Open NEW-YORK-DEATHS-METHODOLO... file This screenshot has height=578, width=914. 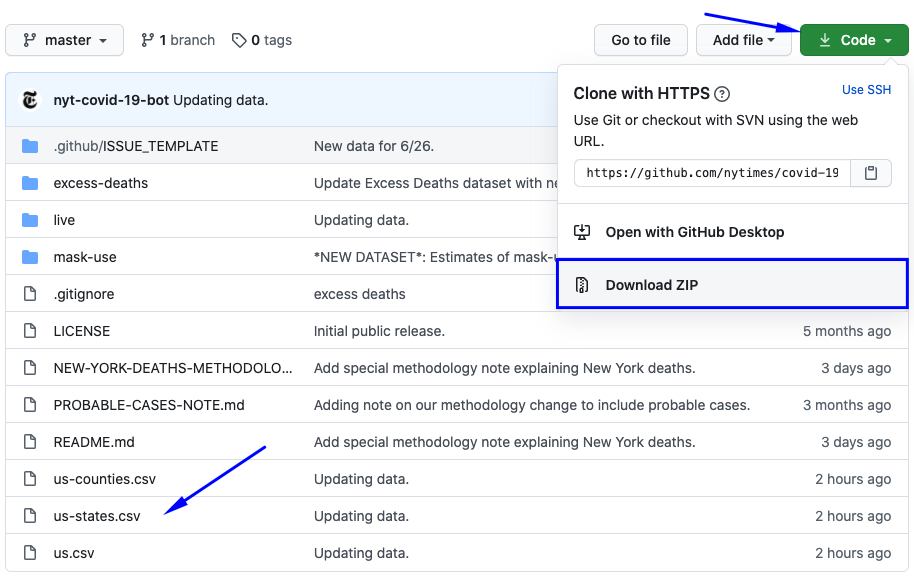pyautogui.click(x=173, y=368)
